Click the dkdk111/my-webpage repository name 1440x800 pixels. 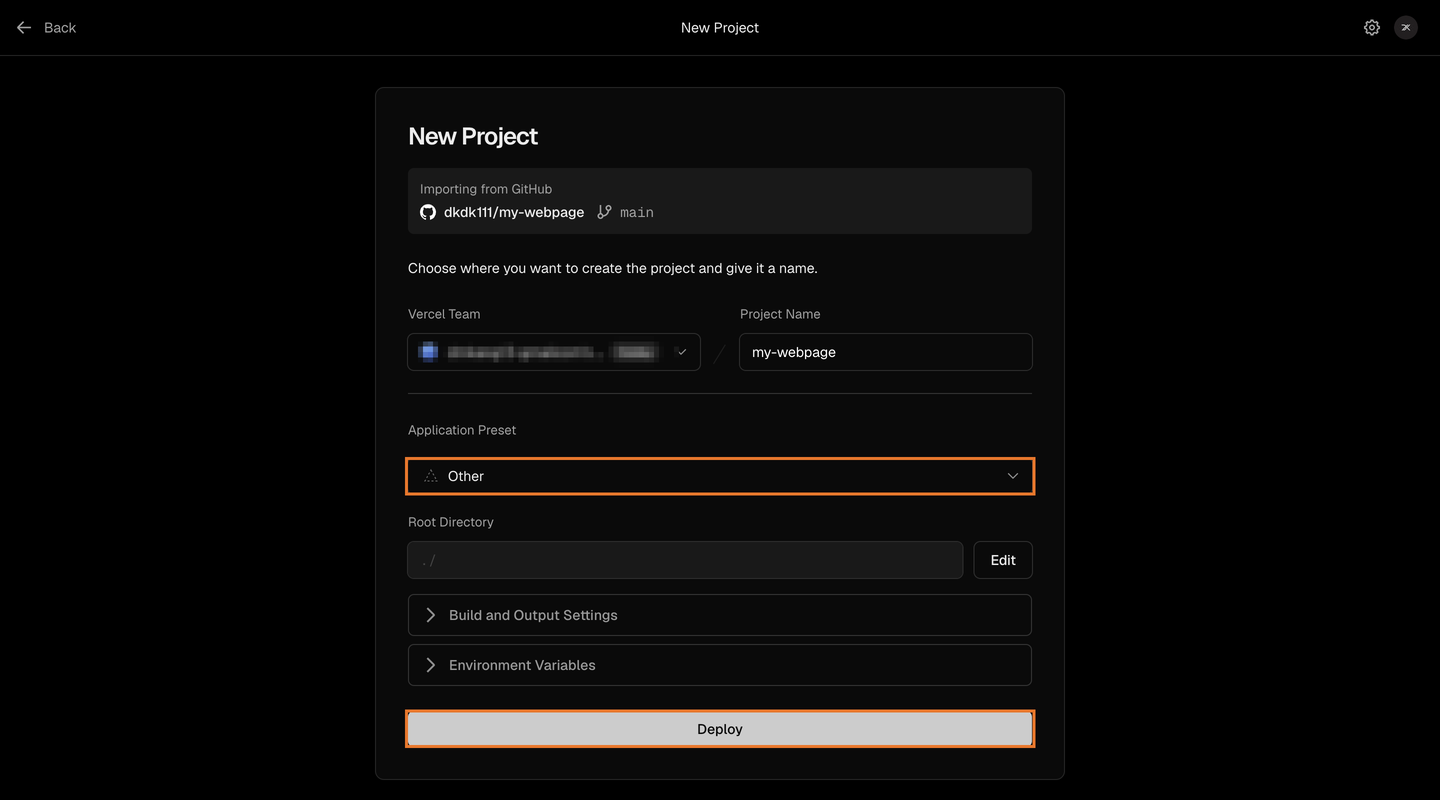[514, 212]
